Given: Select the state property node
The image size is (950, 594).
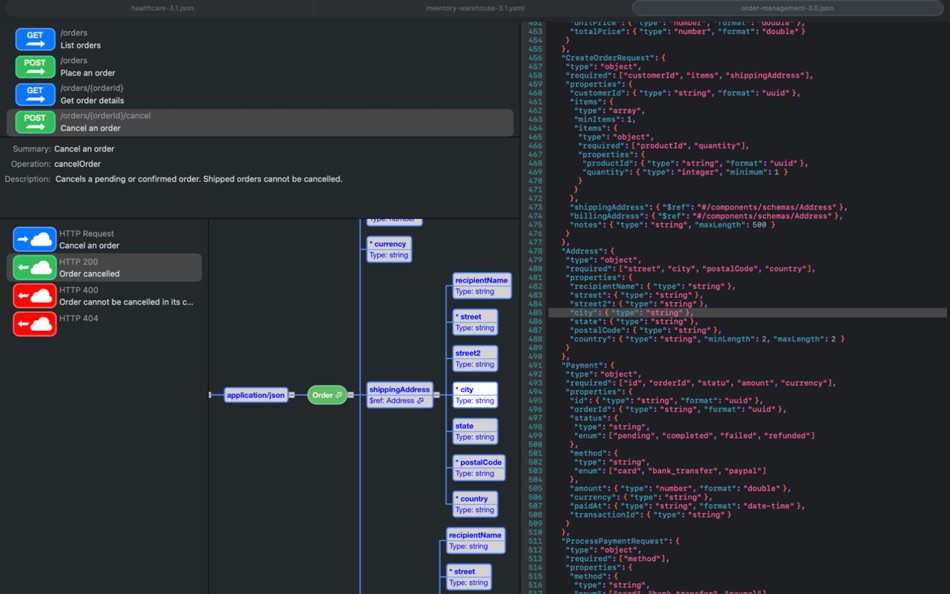Looking at the screenshot, I should coord(475,432).
